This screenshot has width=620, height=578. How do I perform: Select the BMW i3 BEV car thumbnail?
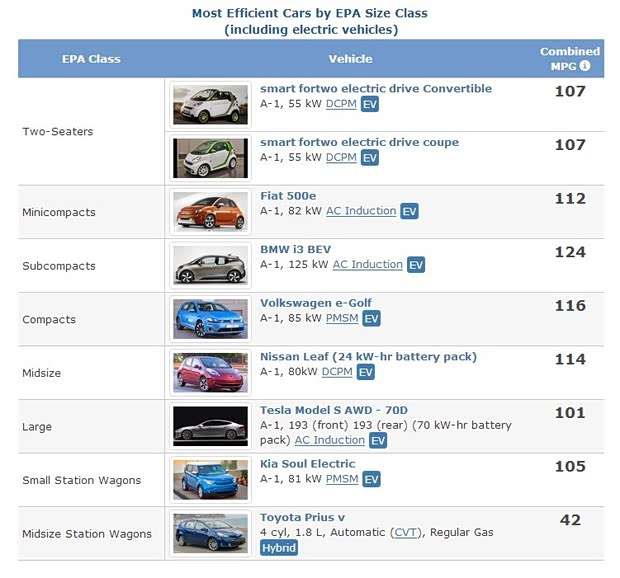(209, 265)
